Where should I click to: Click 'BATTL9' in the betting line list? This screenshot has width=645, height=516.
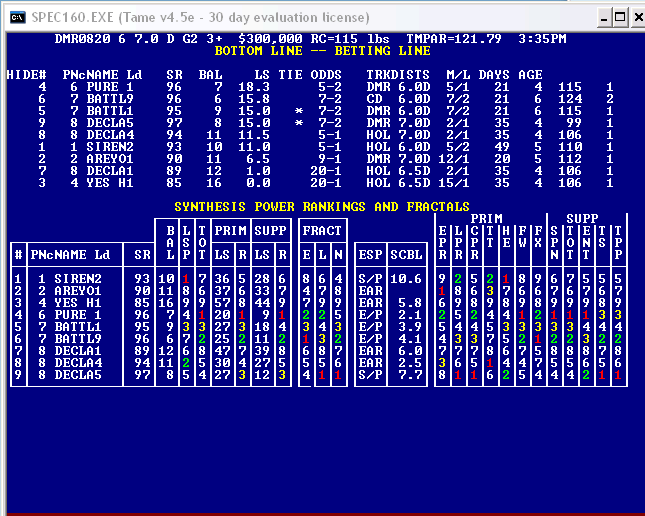pyautogui.click(x=110, y=99)
